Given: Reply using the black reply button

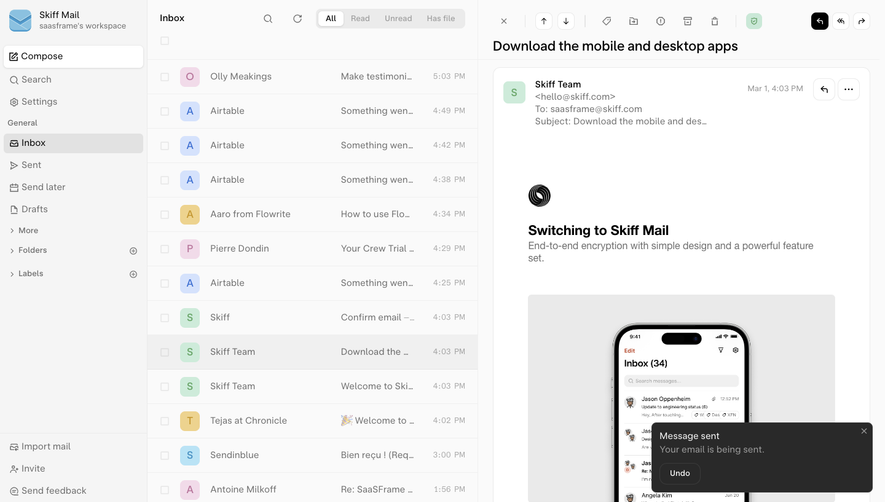Looking at the screenshot, I should [x=820, y=21].
